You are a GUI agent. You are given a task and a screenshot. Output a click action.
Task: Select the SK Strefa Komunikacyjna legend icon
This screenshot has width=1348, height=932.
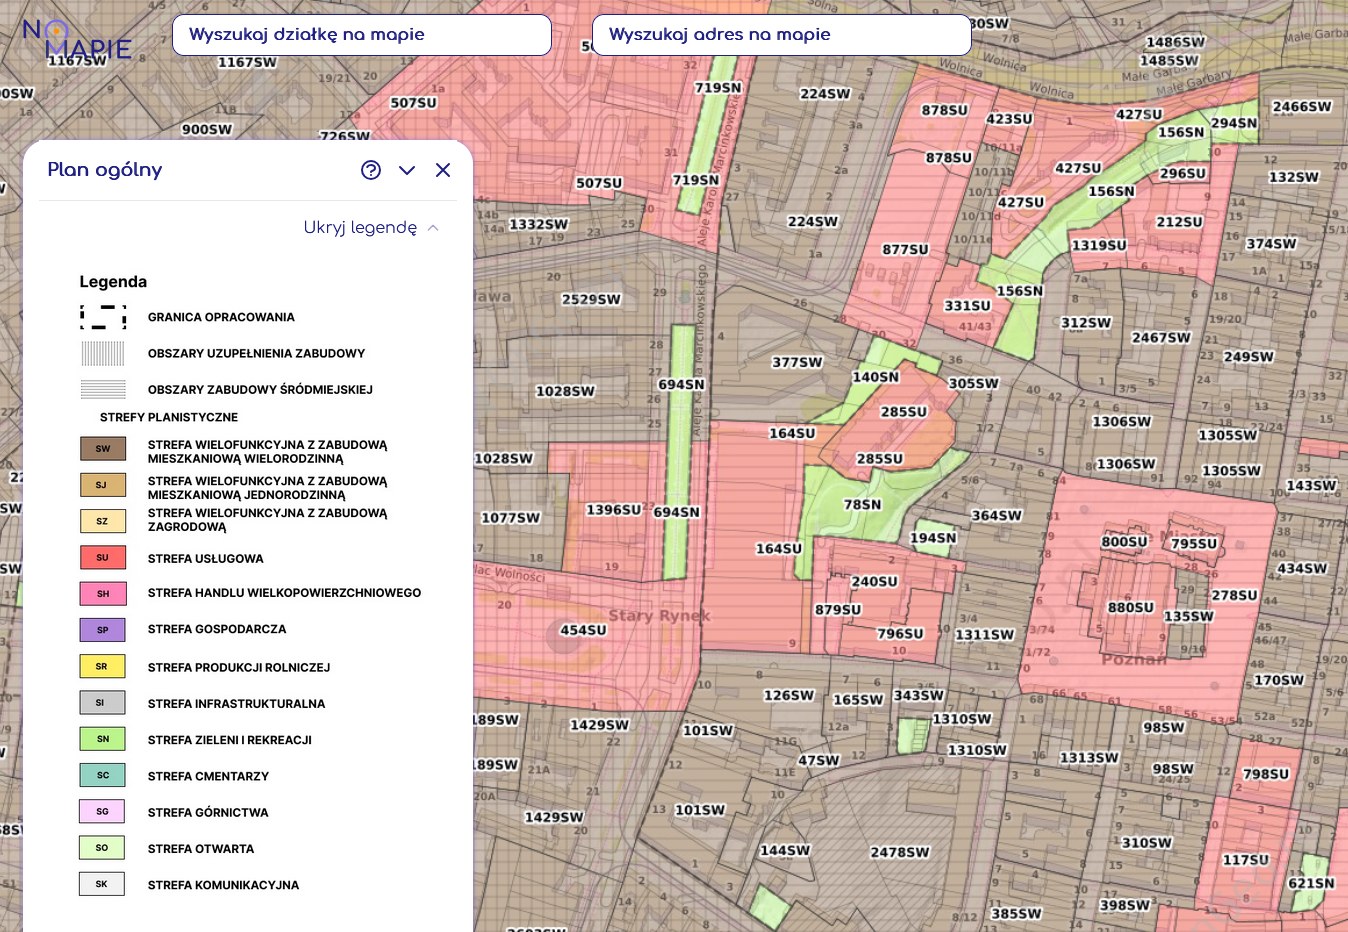point(101,883)
